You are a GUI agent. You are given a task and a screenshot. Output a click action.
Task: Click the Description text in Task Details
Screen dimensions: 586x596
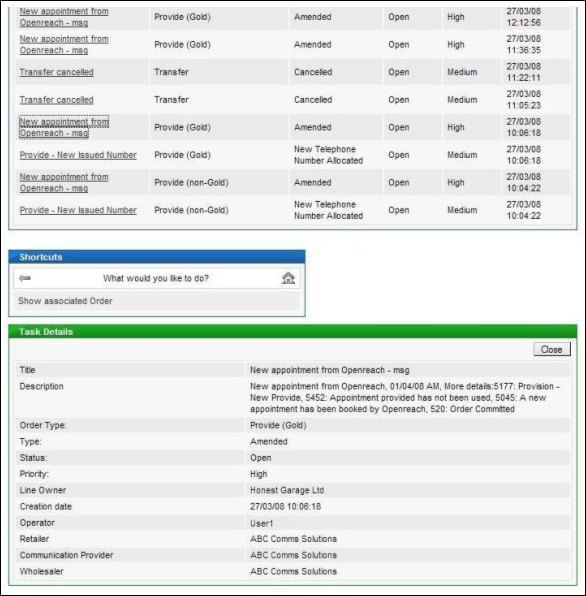tap(405, 398)
